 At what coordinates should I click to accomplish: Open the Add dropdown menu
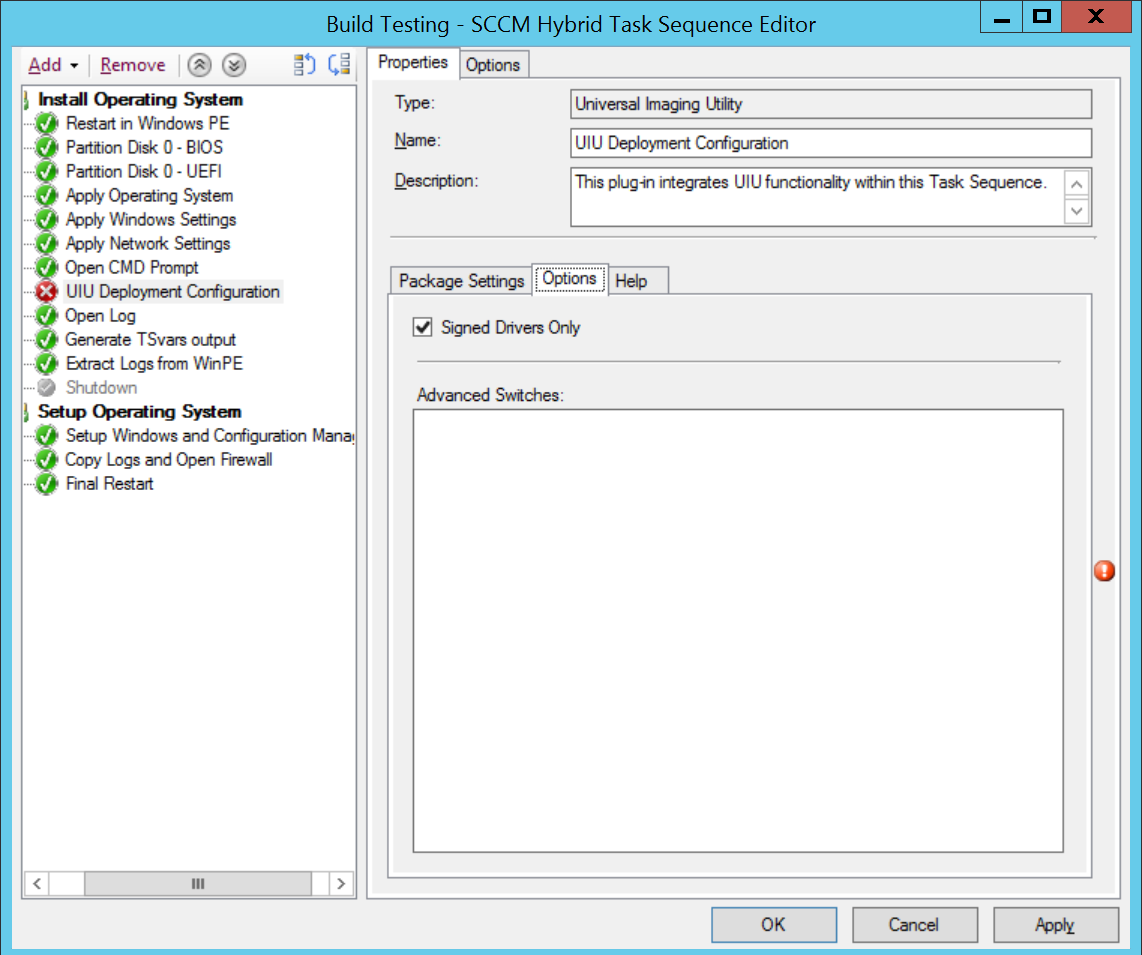(52, 65)
